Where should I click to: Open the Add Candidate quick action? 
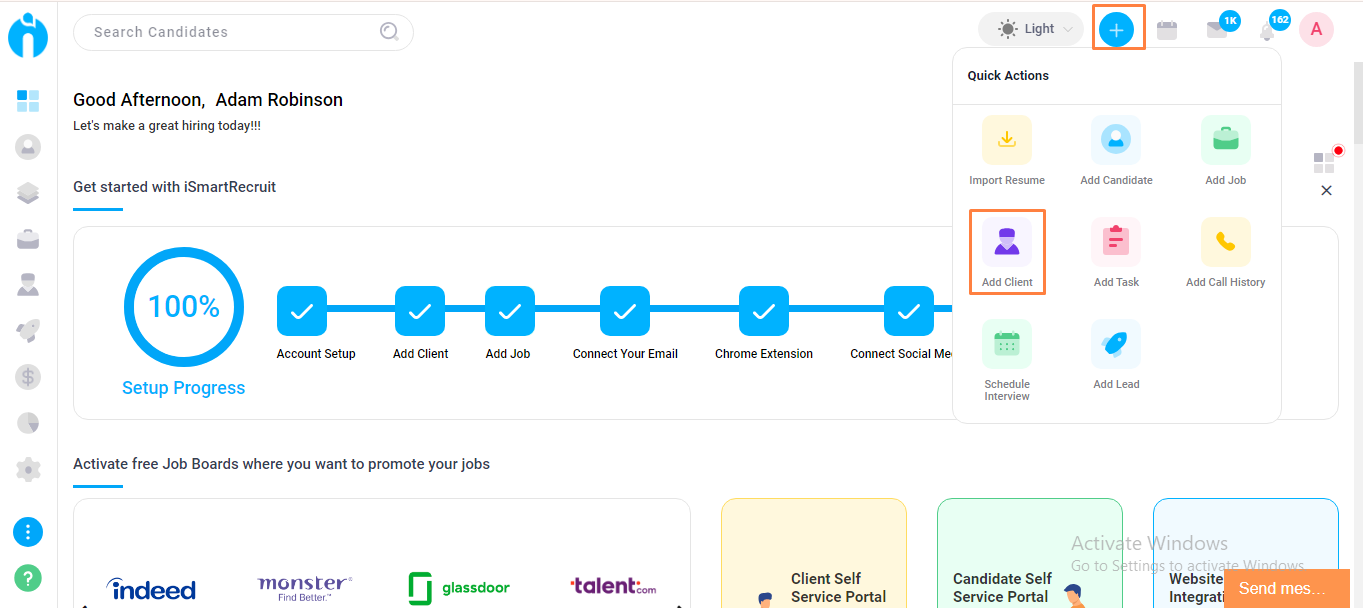[1116, 140]
